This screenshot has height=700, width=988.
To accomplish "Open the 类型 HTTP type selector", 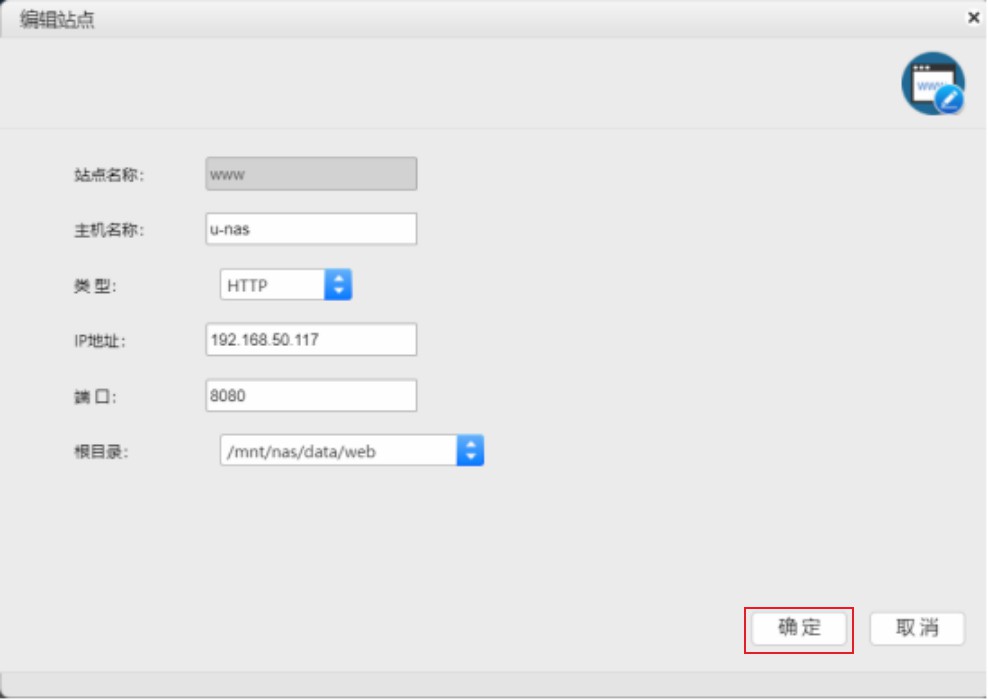I will 279,284.
